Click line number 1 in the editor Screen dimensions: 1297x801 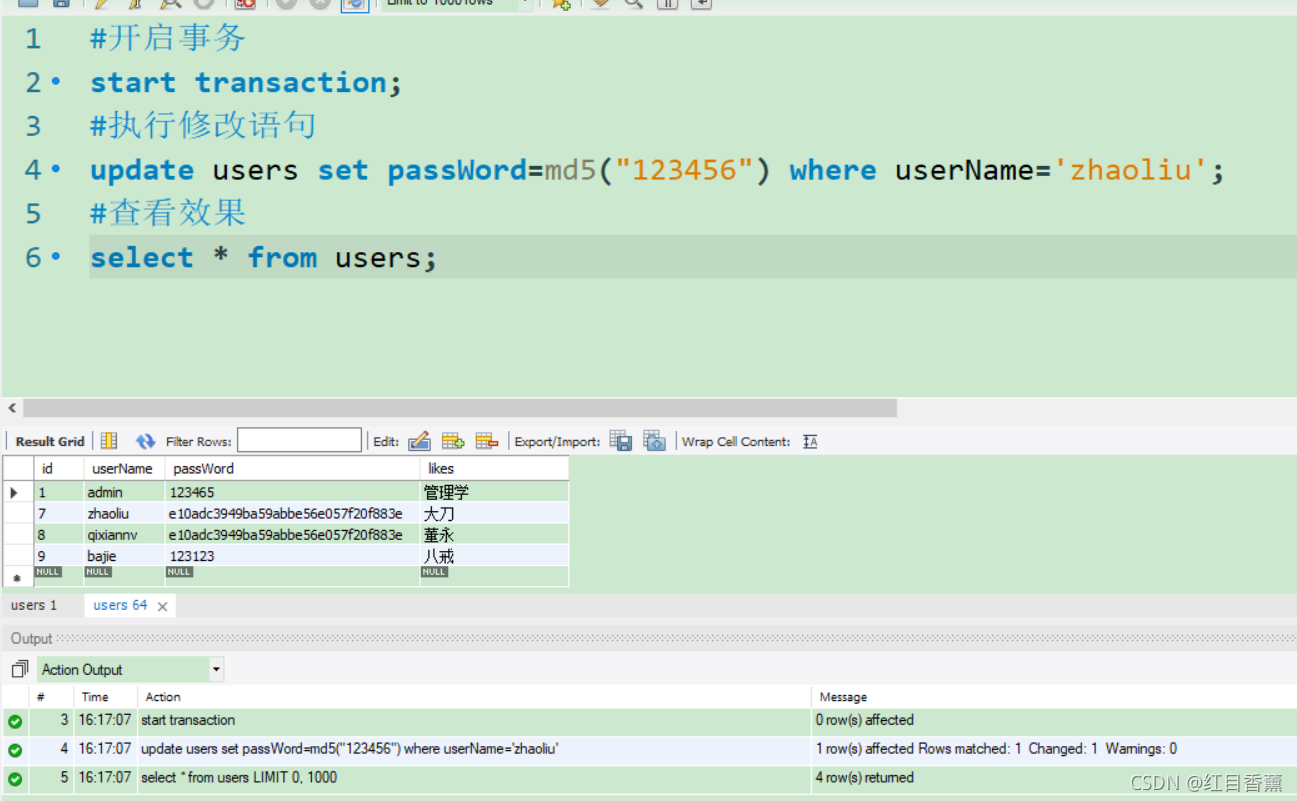34,39
